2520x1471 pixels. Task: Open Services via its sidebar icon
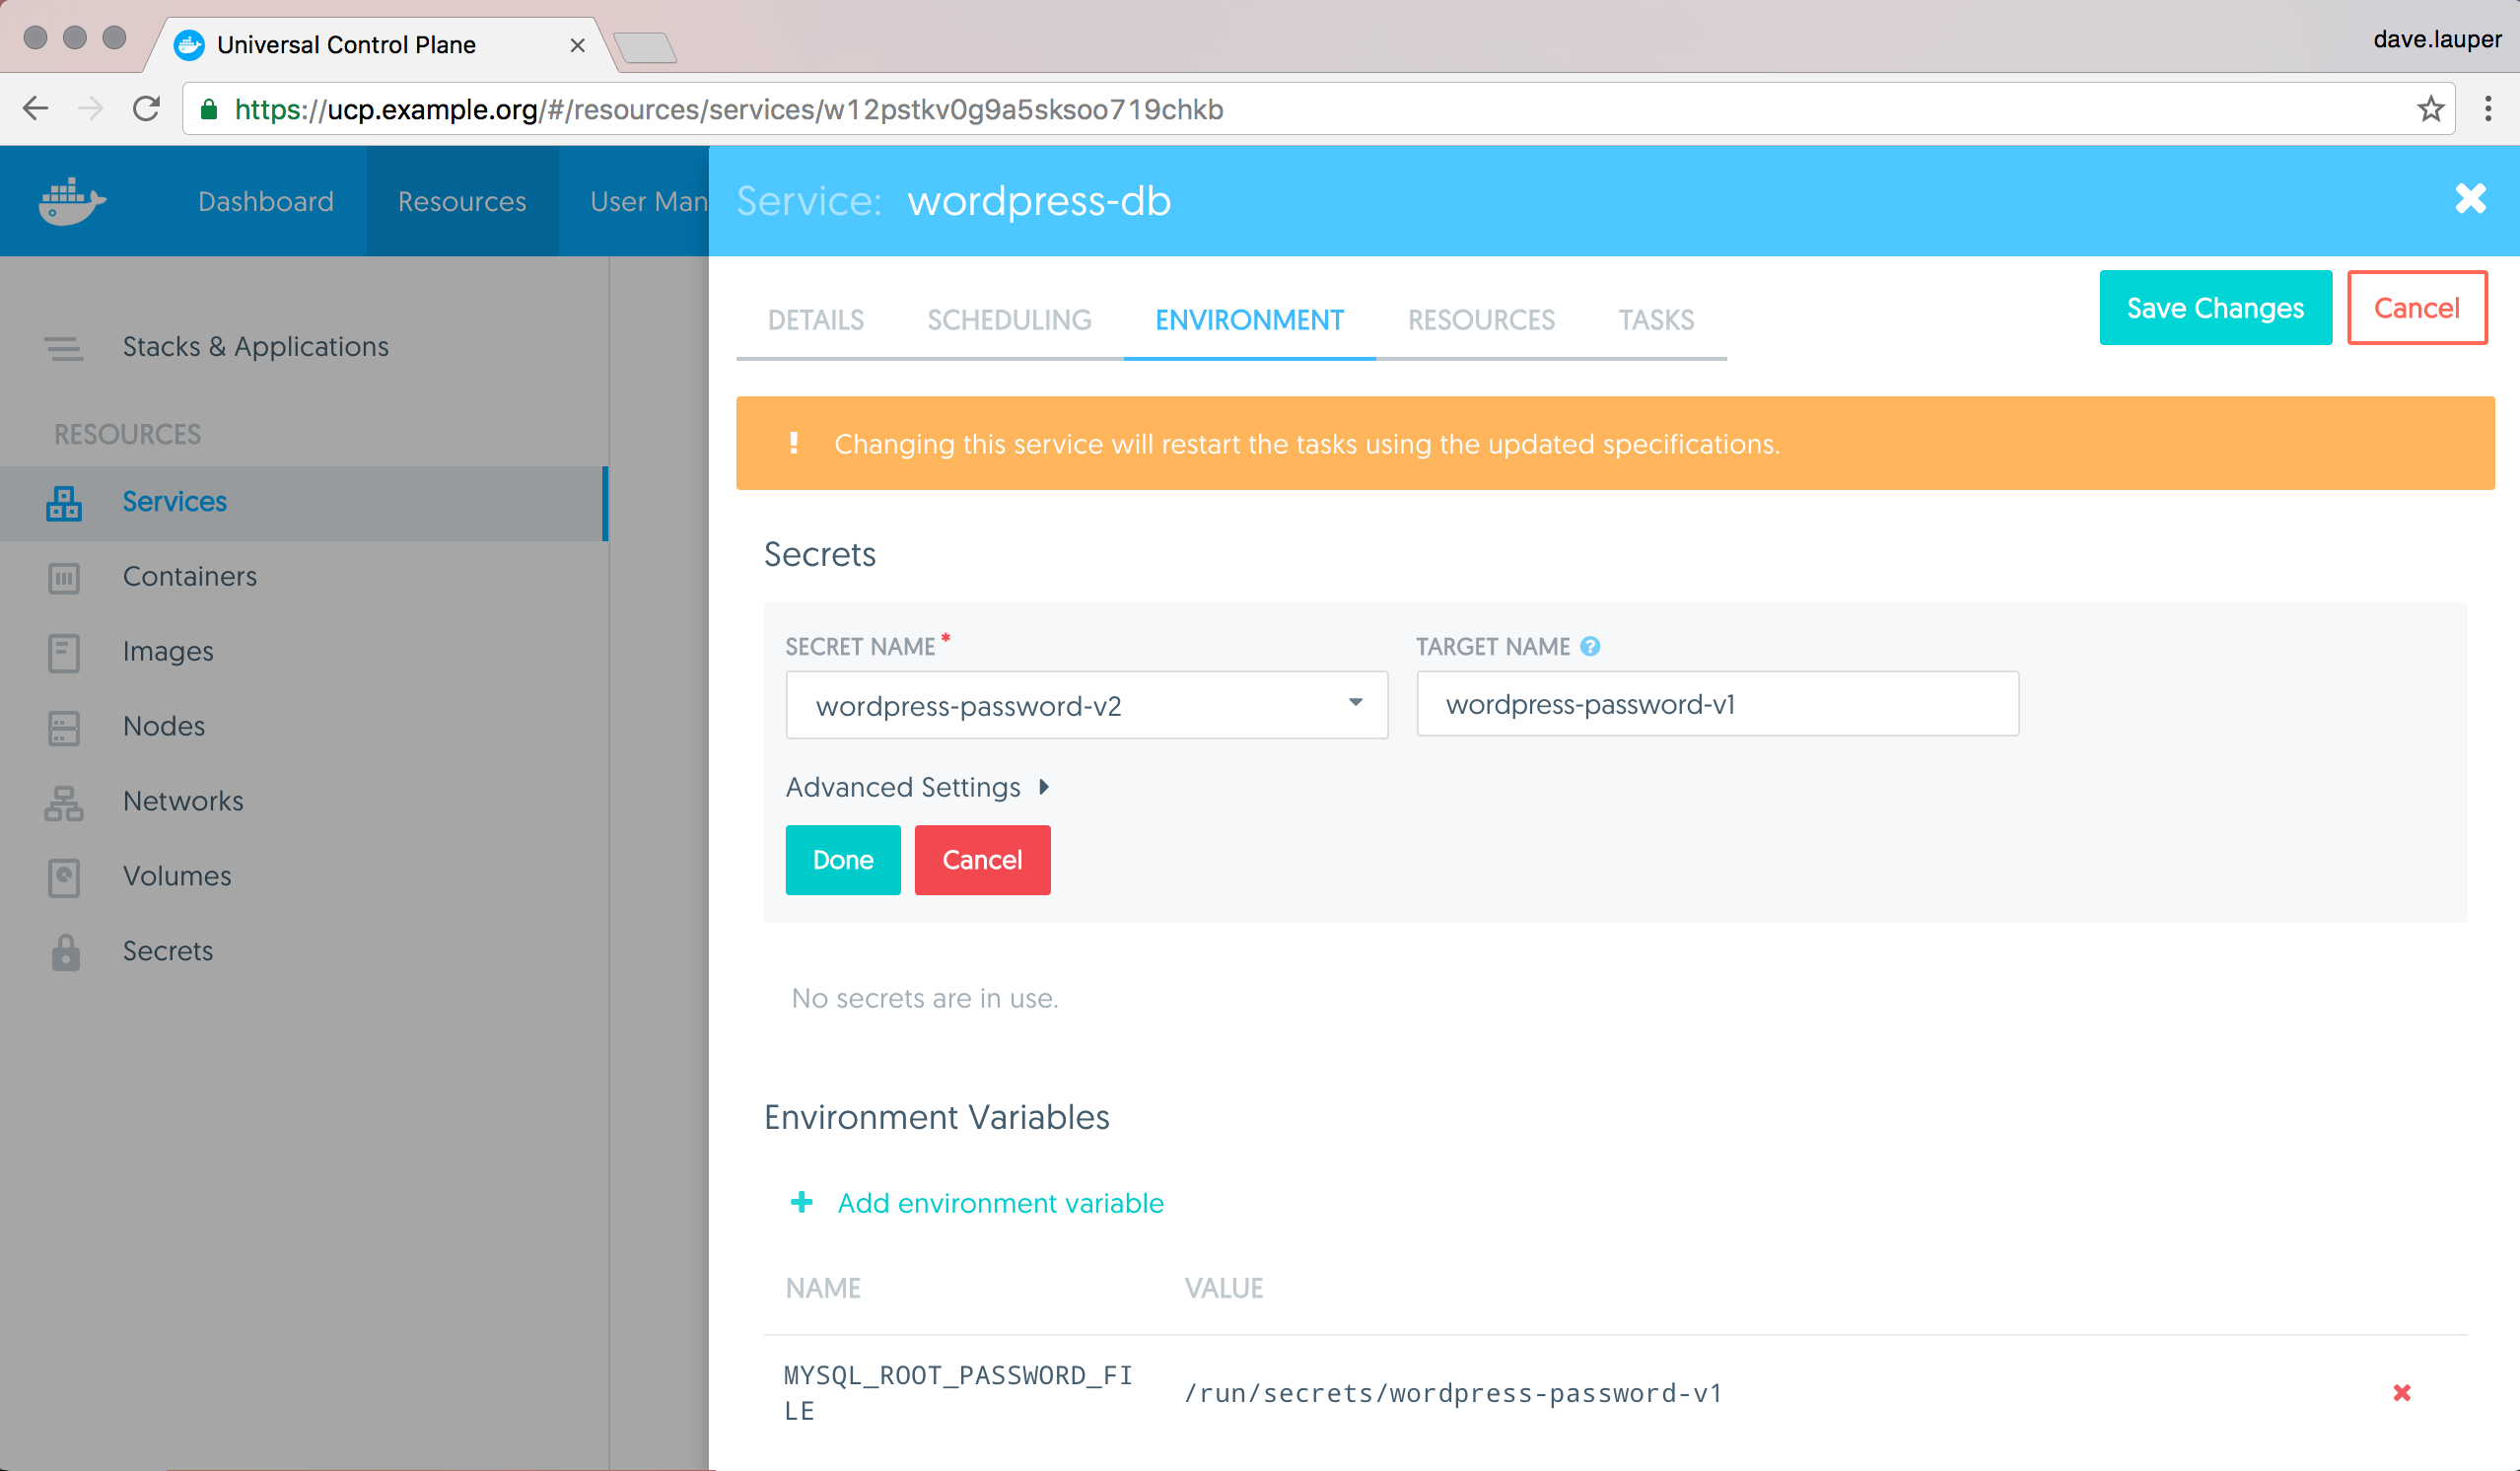64,503
